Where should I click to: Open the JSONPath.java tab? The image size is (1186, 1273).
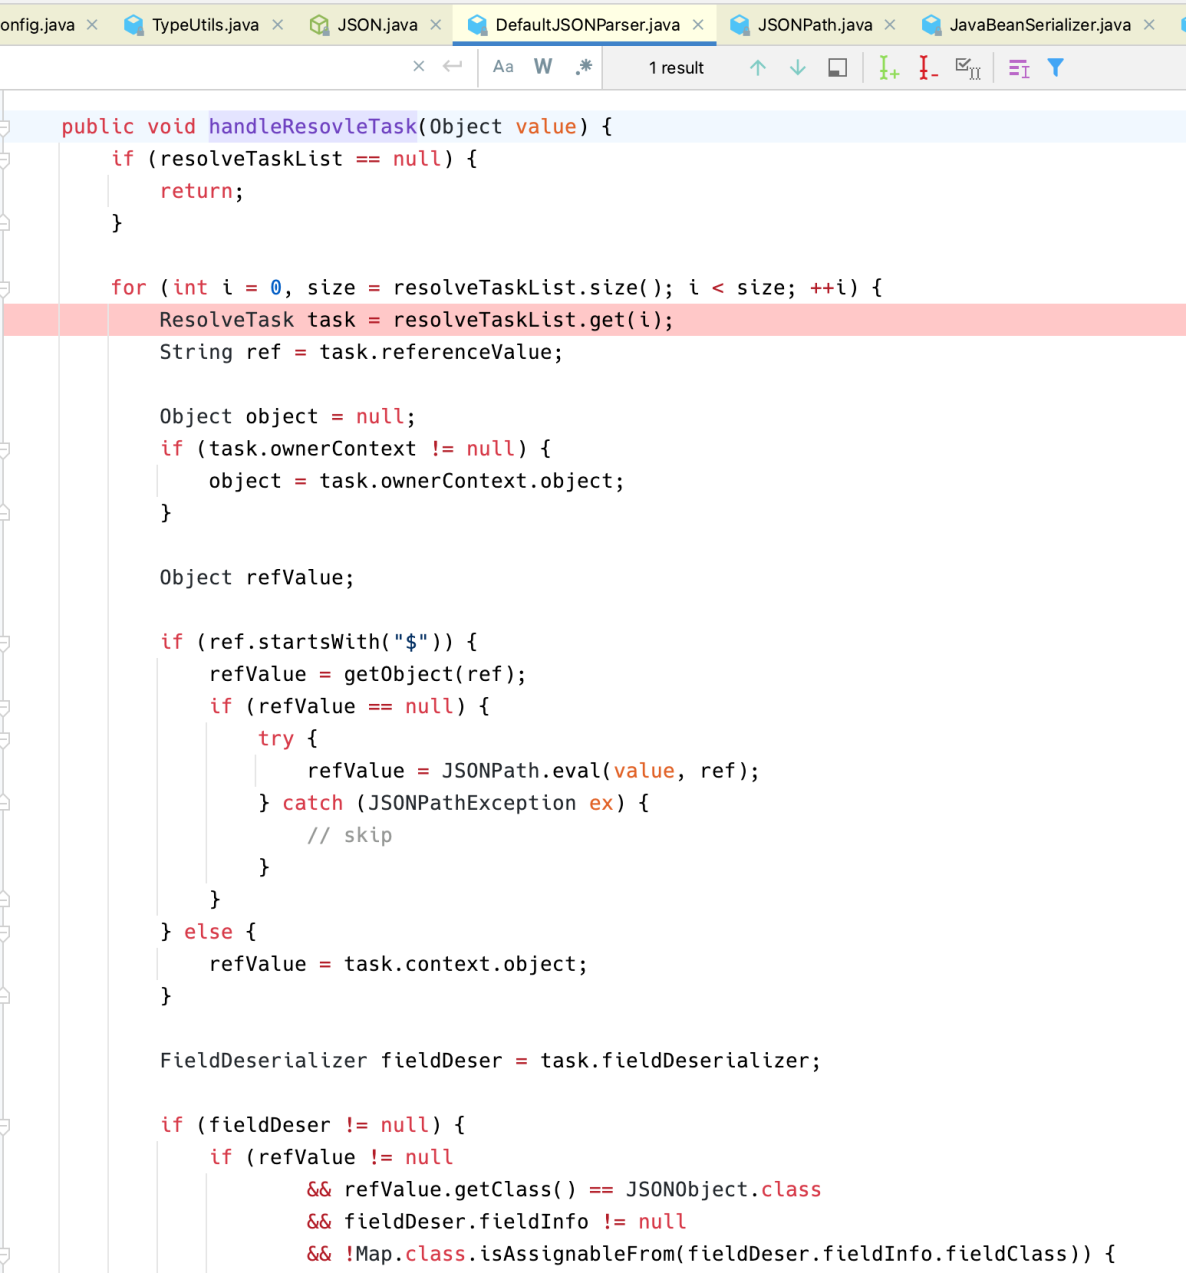click(x=815, y=24)
